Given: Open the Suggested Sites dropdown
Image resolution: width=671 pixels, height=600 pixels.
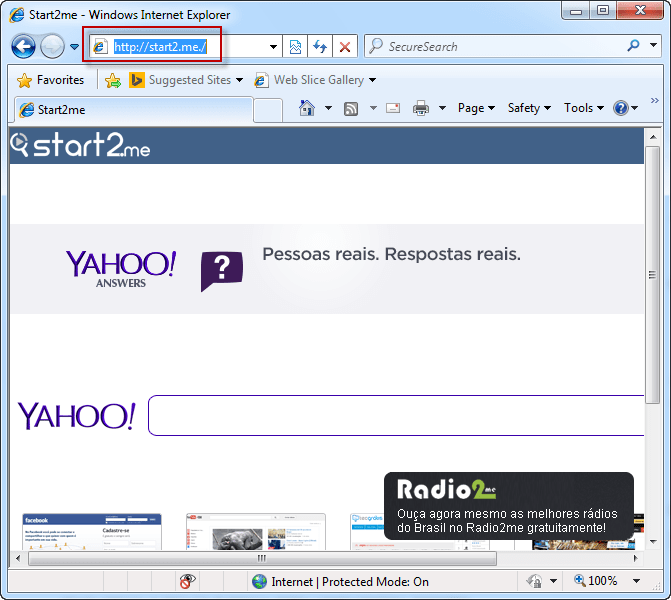Looking at the screenshot, I should (x=186, y=80).
